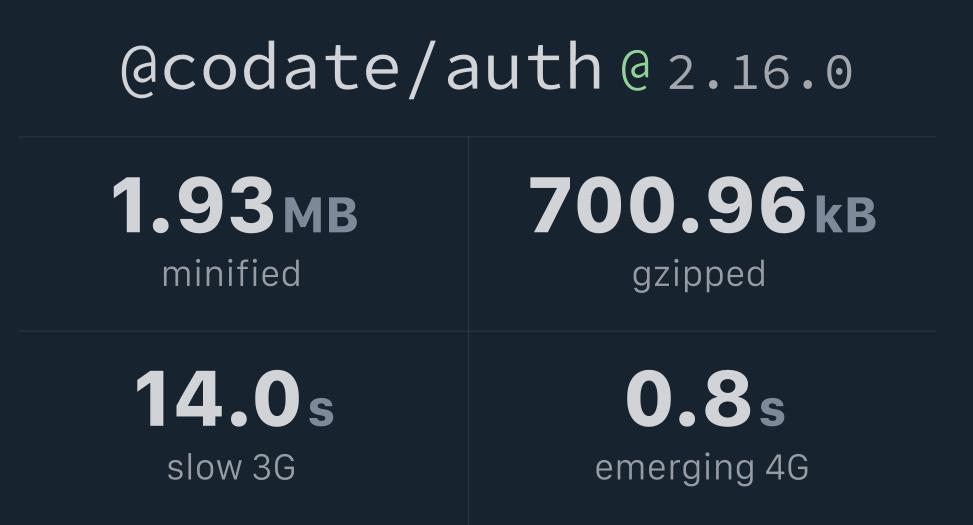Image resolution: width=973 pixels, height=525 pixels.
Task: Click the vertical divider between minified and gzipped
Action: (469, 234)
